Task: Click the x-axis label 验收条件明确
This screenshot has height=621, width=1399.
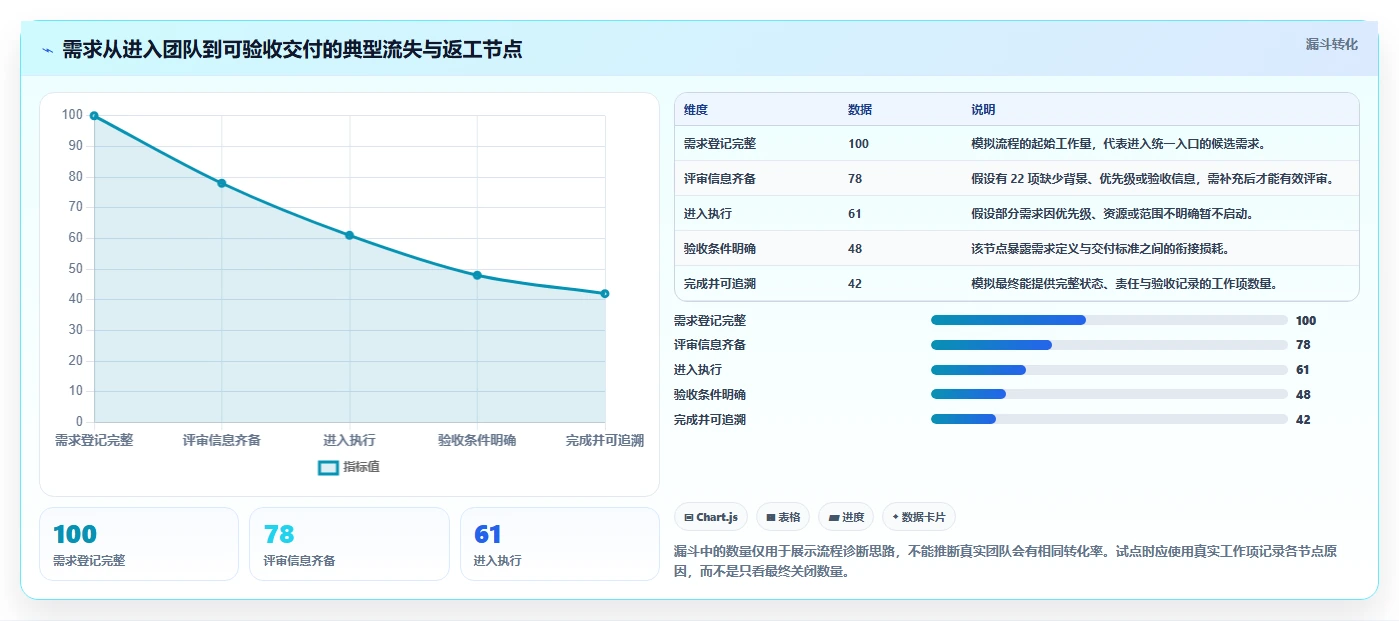Action: point(477,440)
